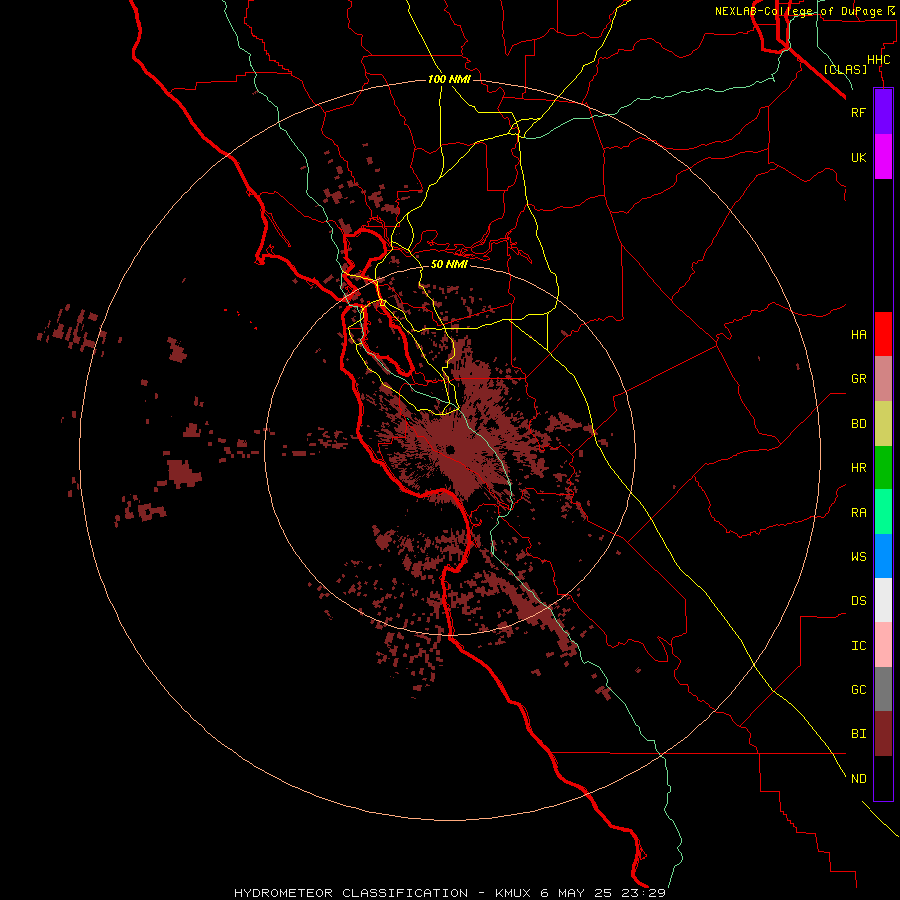Click the magenta UK color swatch

pos(883,157)
